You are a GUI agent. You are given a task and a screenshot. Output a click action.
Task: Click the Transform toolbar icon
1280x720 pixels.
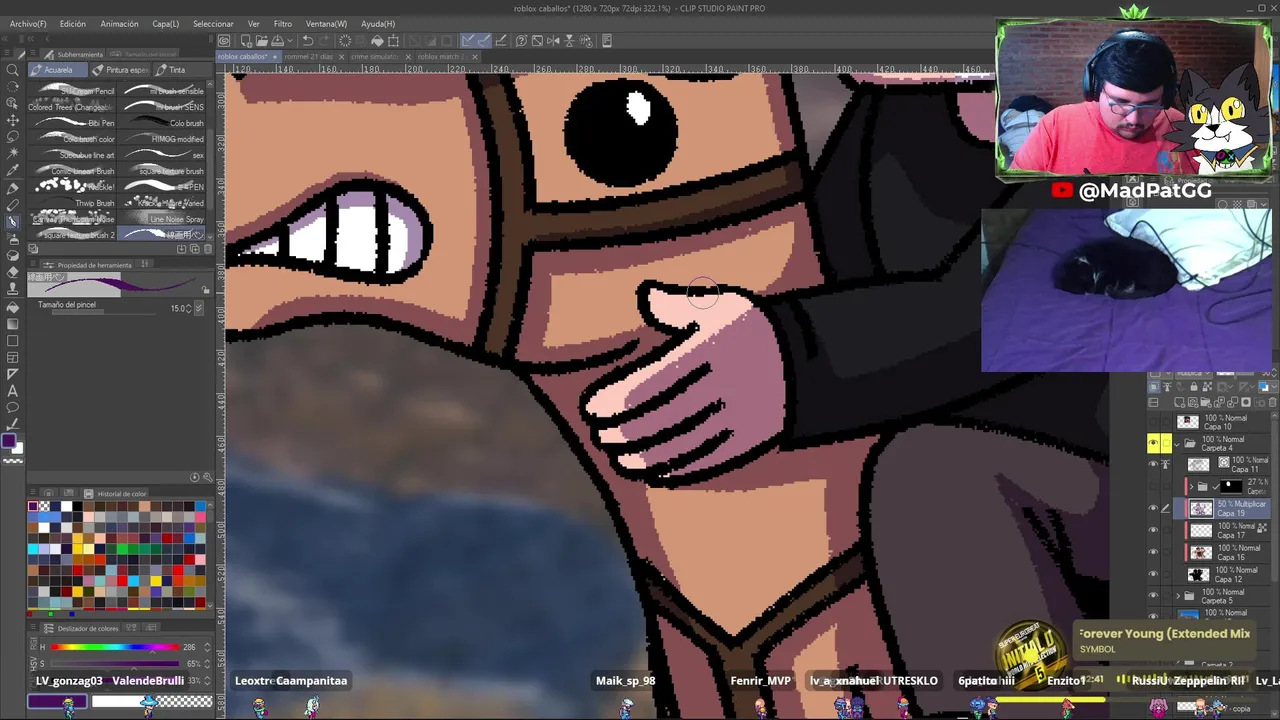click(x=394, y=41)
